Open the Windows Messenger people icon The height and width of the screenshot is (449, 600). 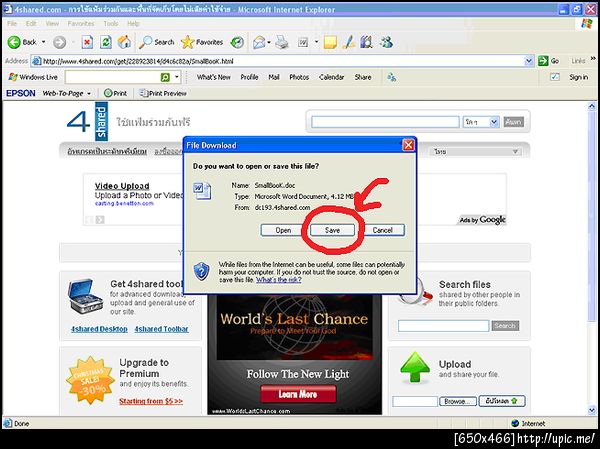(386, 42)
